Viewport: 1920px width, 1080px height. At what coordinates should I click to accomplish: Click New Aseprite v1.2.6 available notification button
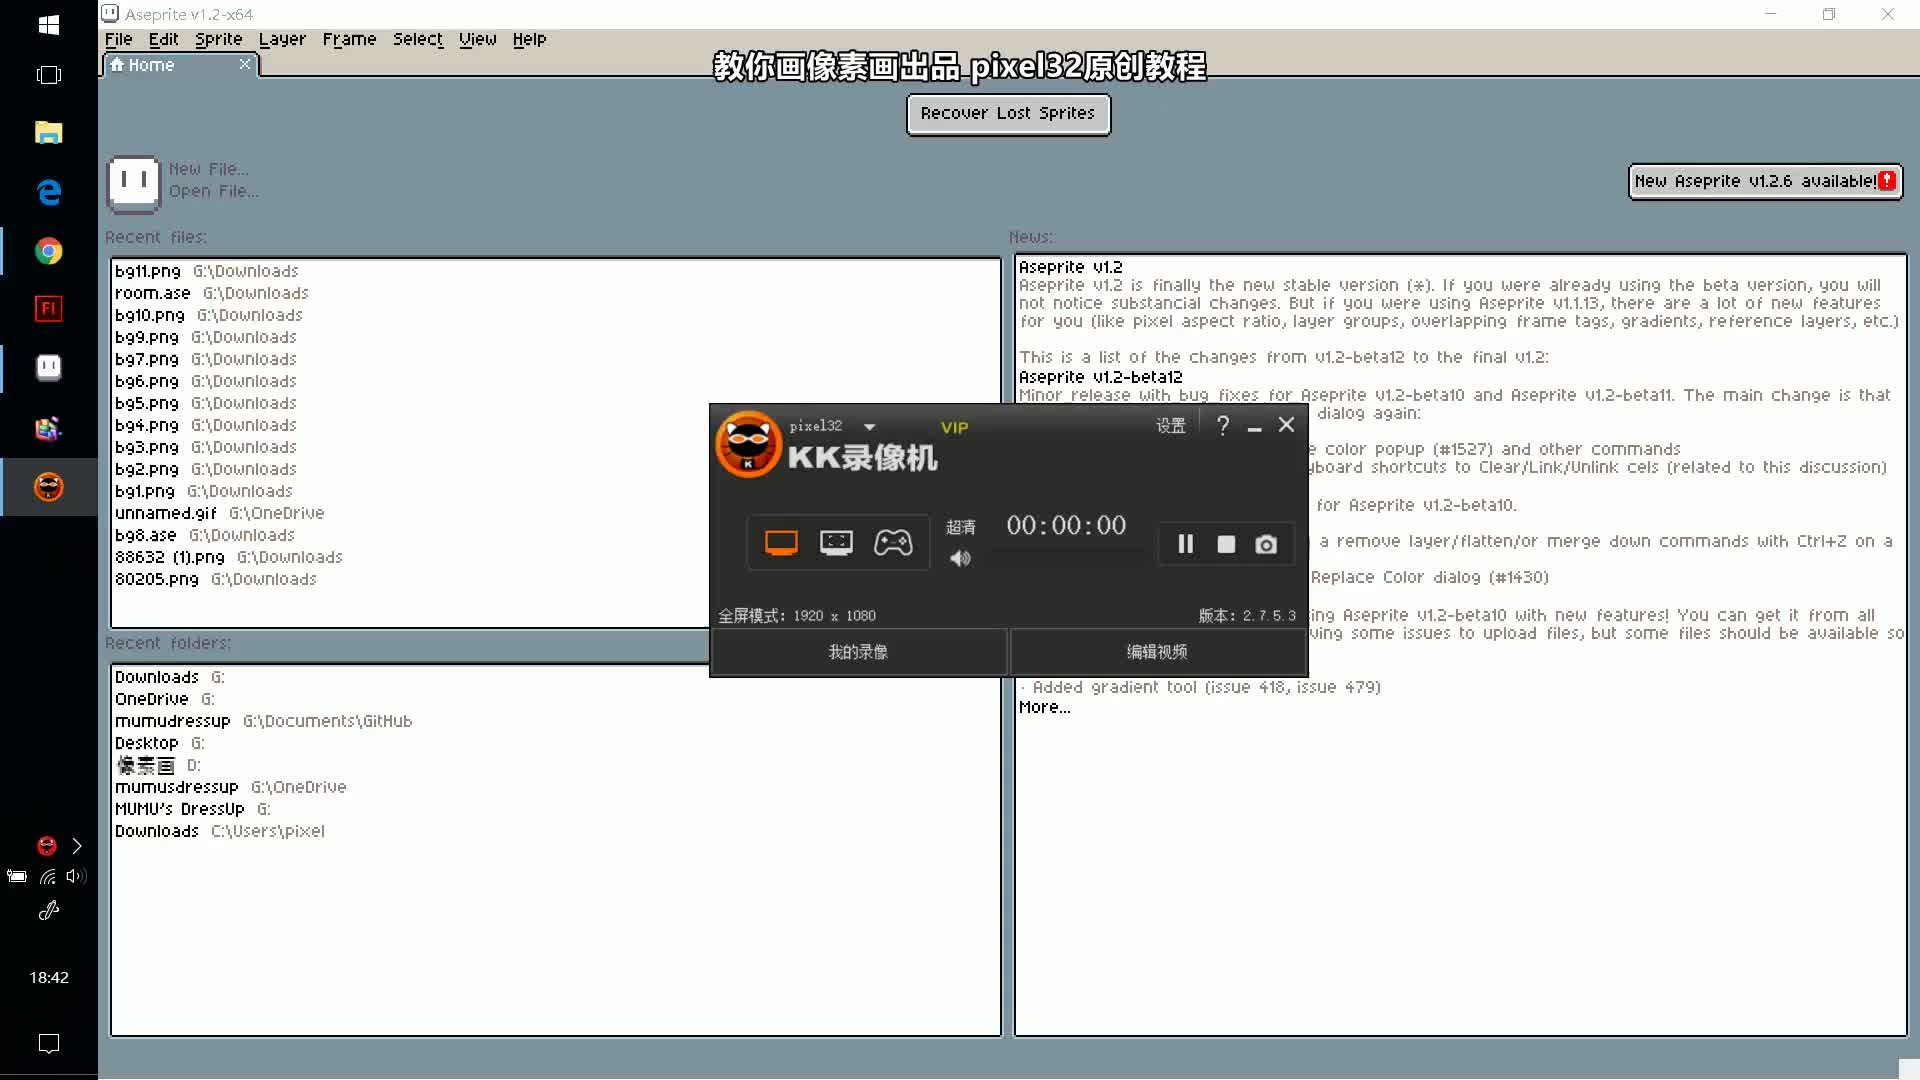(x=1763, y=179)
